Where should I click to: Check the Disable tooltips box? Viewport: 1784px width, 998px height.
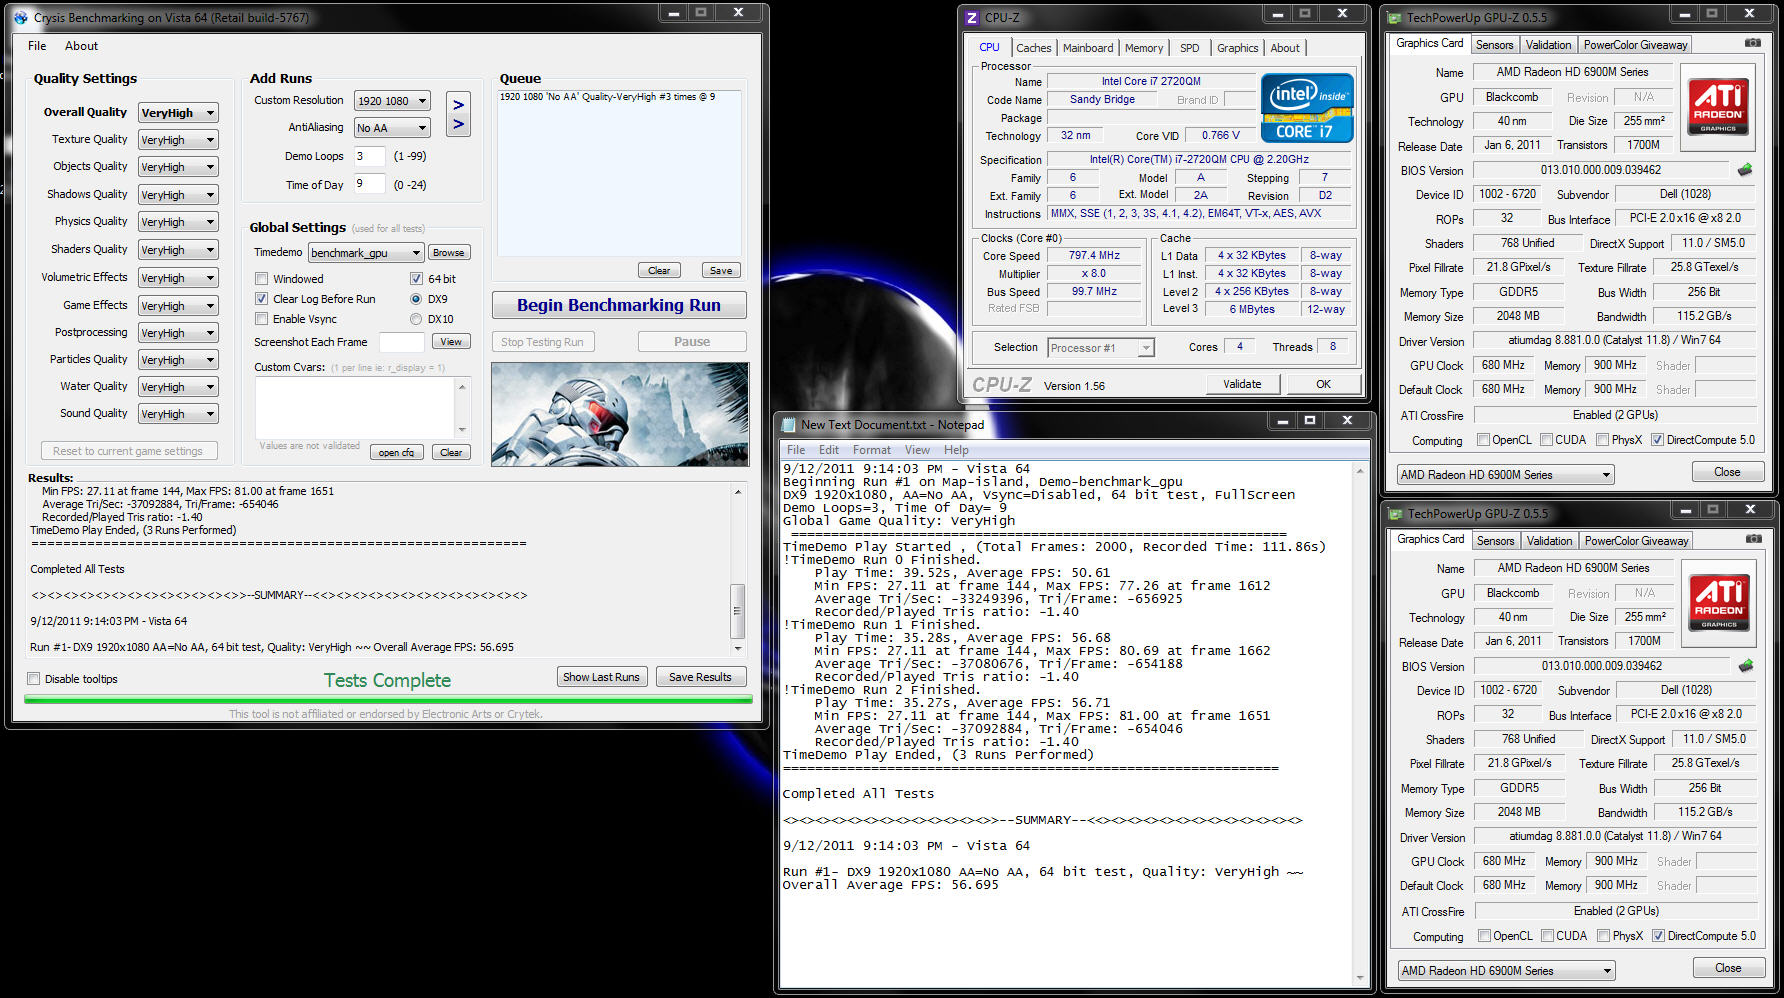pyautogui.click(x=34, y=679)
